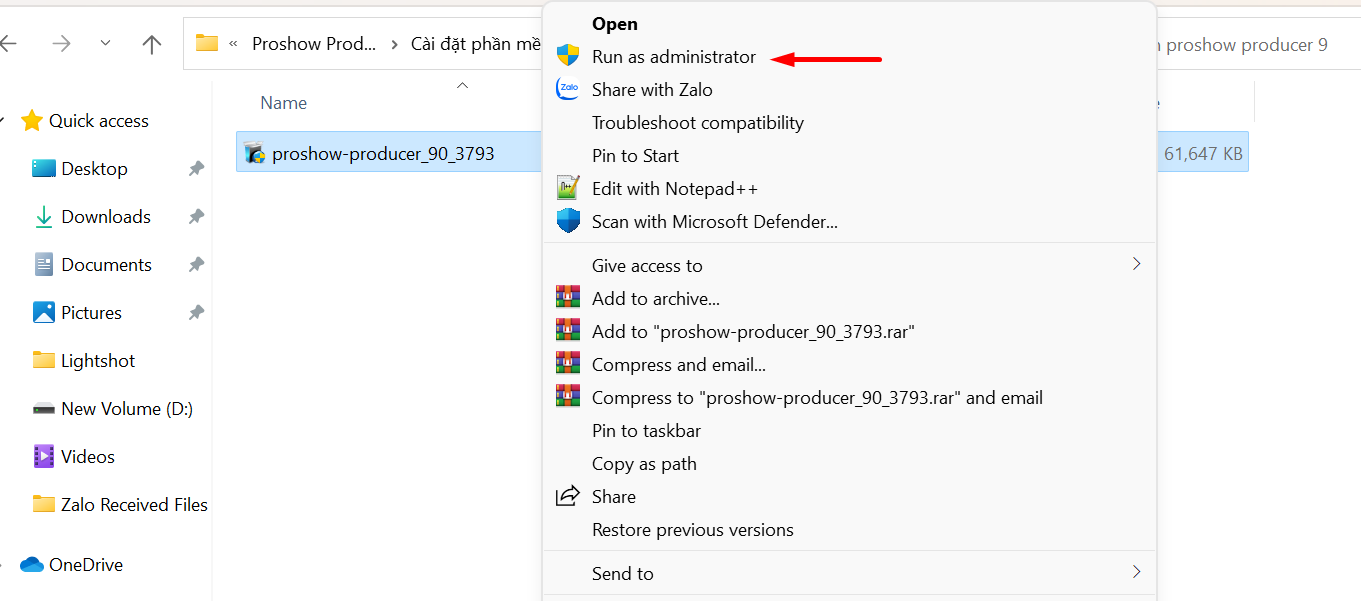The height and width of the screenshot is (601, 1361).
Task: Click the Run as administrator shield icon
Action: 568,56
